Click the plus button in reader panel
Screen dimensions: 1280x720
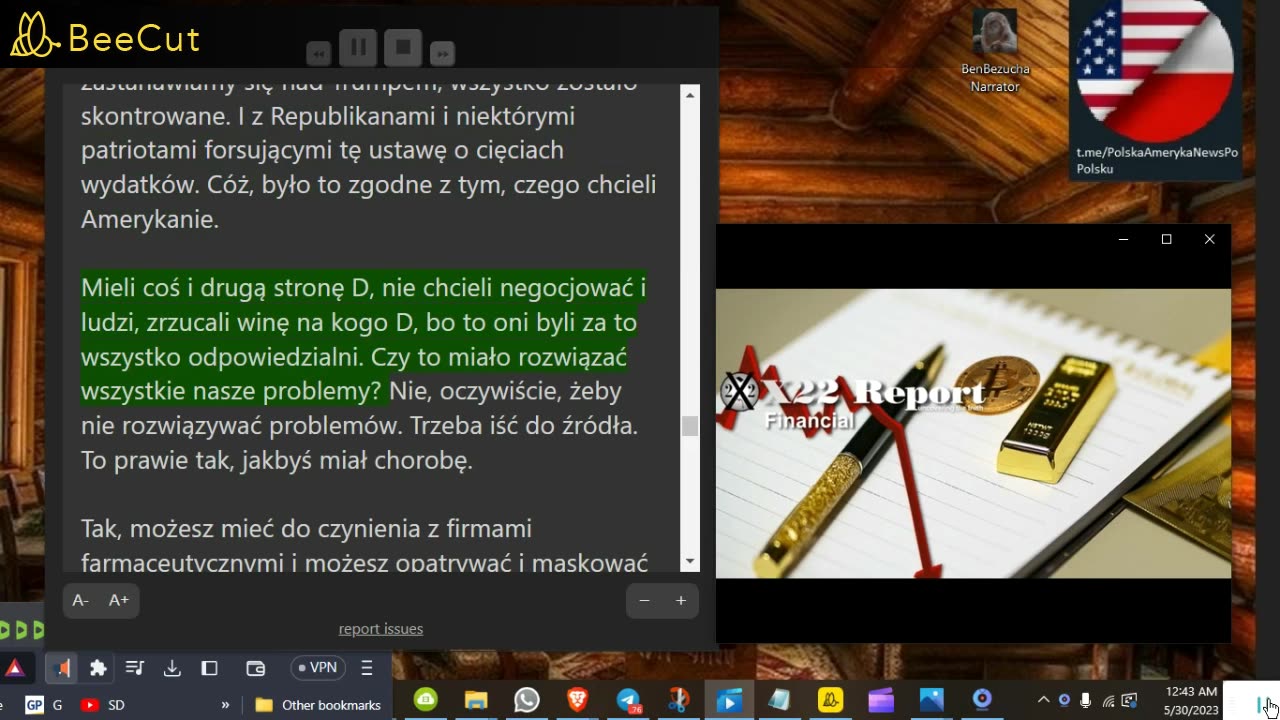681,600
